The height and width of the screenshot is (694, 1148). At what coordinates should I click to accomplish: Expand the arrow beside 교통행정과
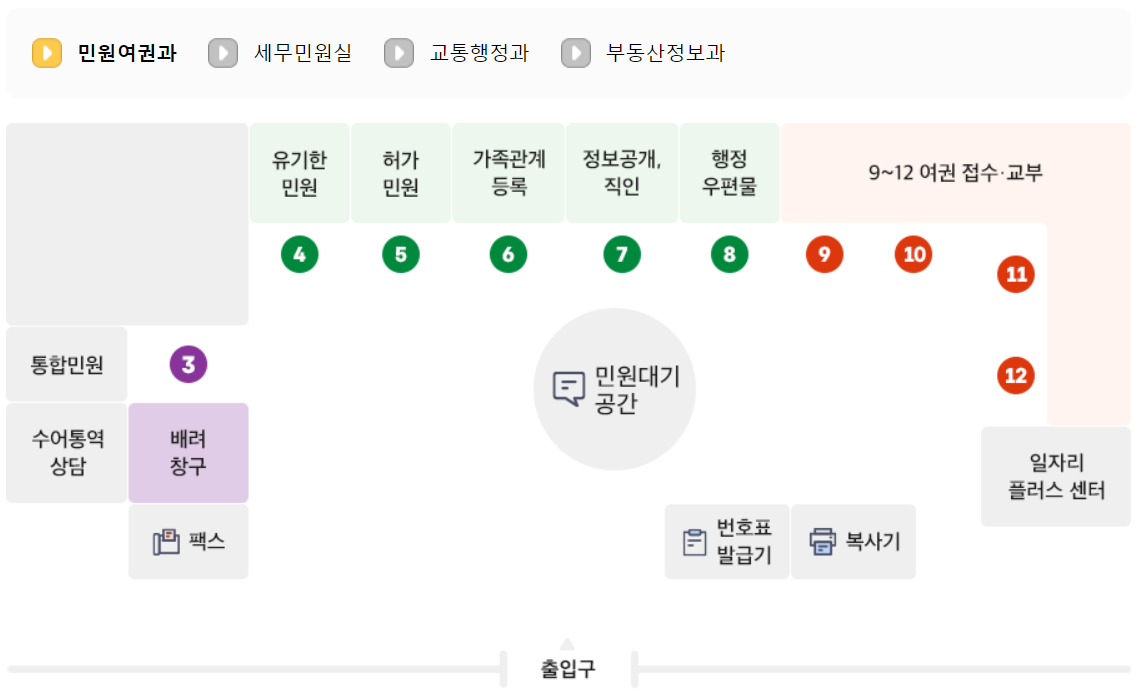click(x=399, y=53)
